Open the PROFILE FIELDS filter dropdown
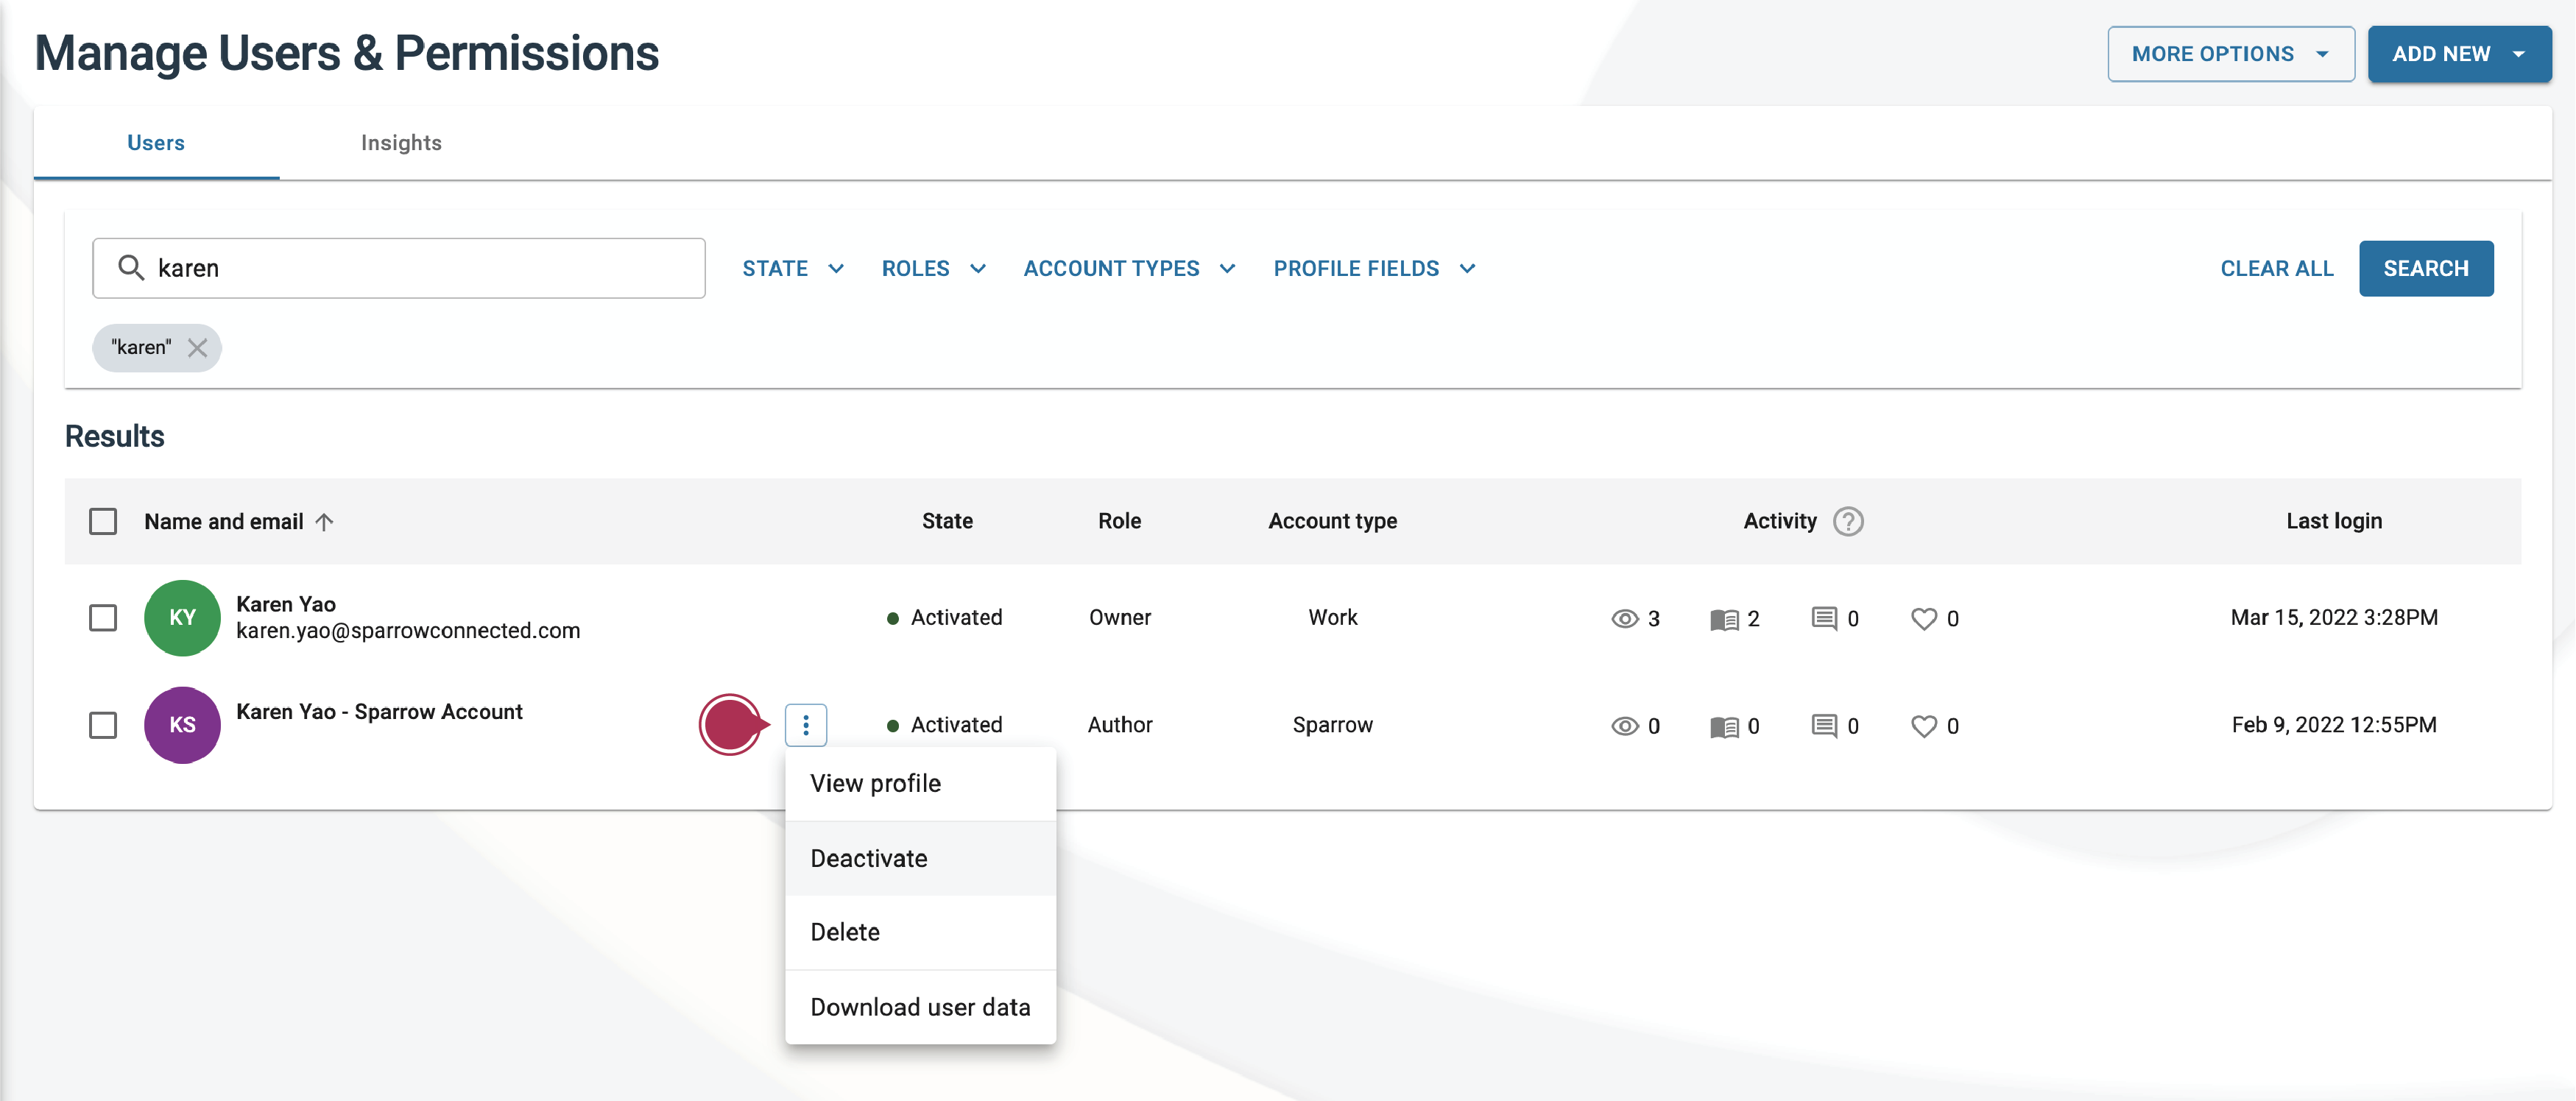The image size is (2576, 1101). [1374, 268]
